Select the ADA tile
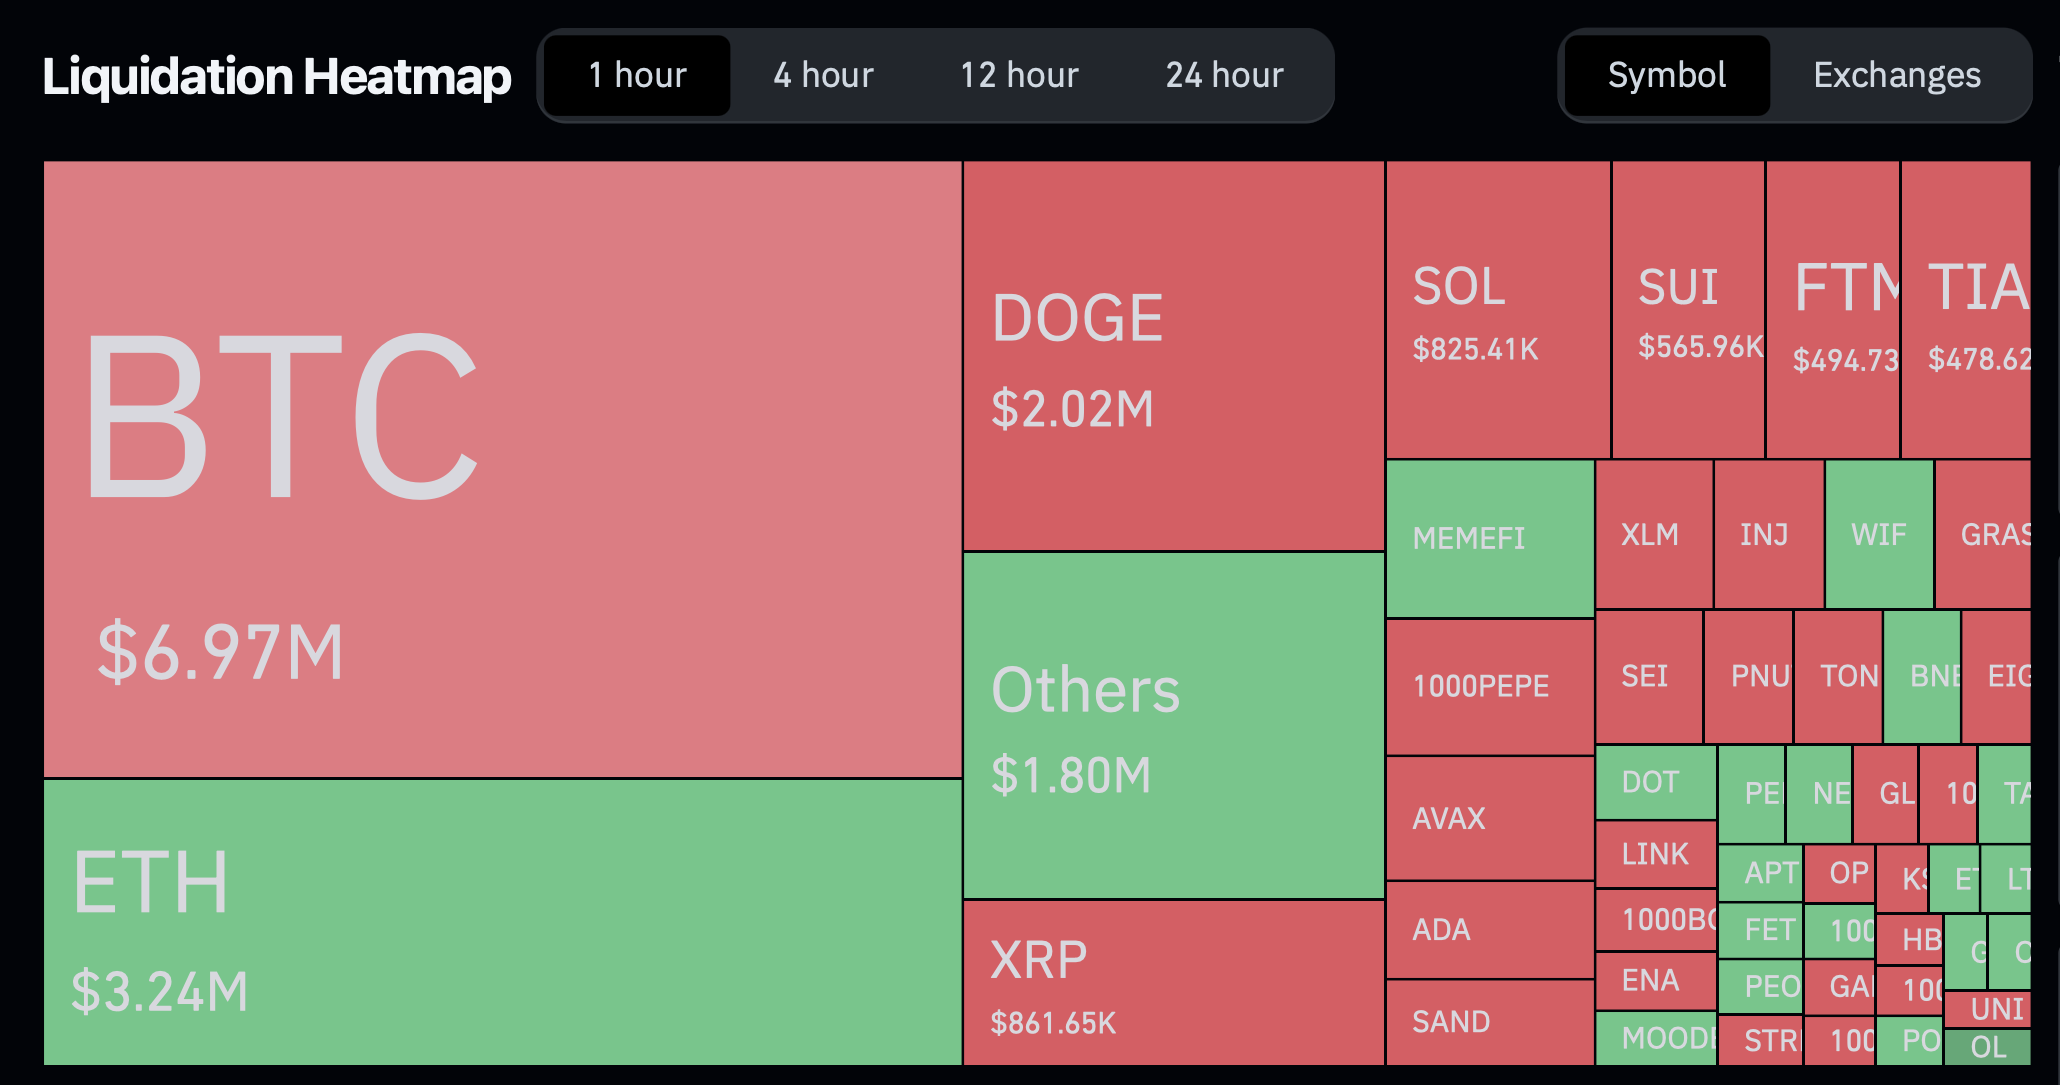Image resolution: width=2060 pixels, height=1085 pixels. pos(1490,929)
